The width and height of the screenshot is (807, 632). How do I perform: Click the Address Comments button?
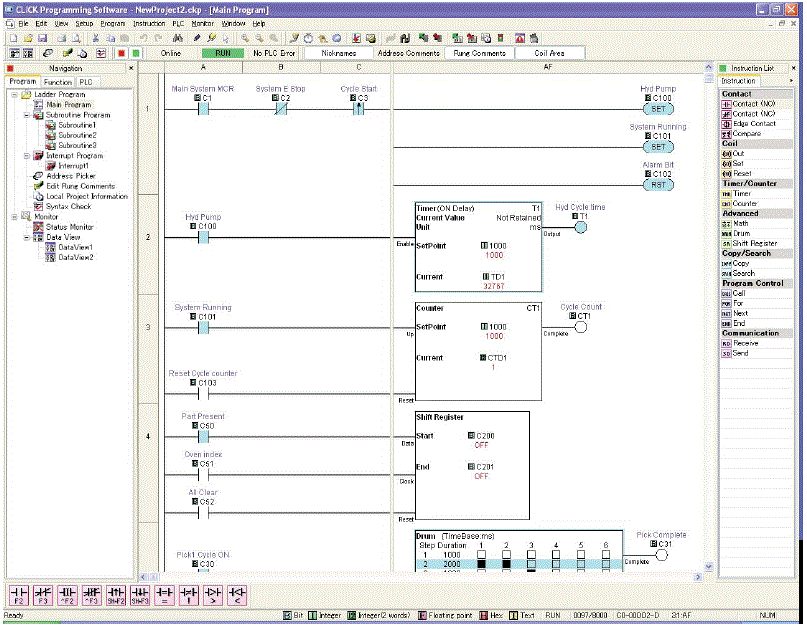click(409, 53)
